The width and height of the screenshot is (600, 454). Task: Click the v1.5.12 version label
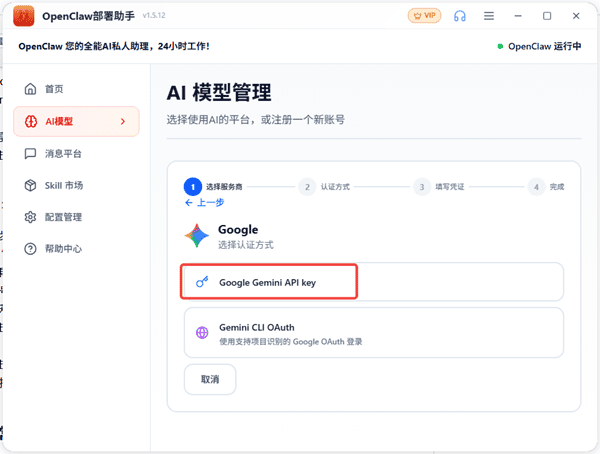tap(154, 15)
